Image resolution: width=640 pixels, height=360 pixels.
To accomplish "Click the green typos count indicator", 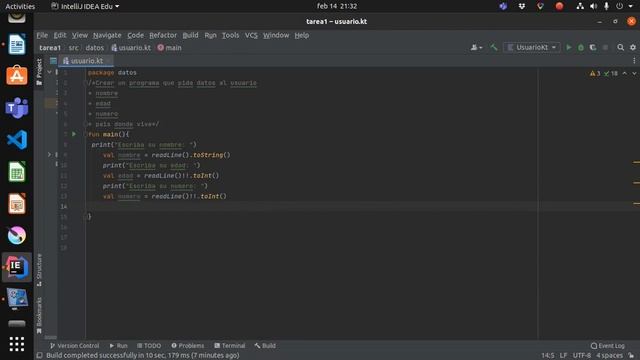I will click(x=611, y=73).
